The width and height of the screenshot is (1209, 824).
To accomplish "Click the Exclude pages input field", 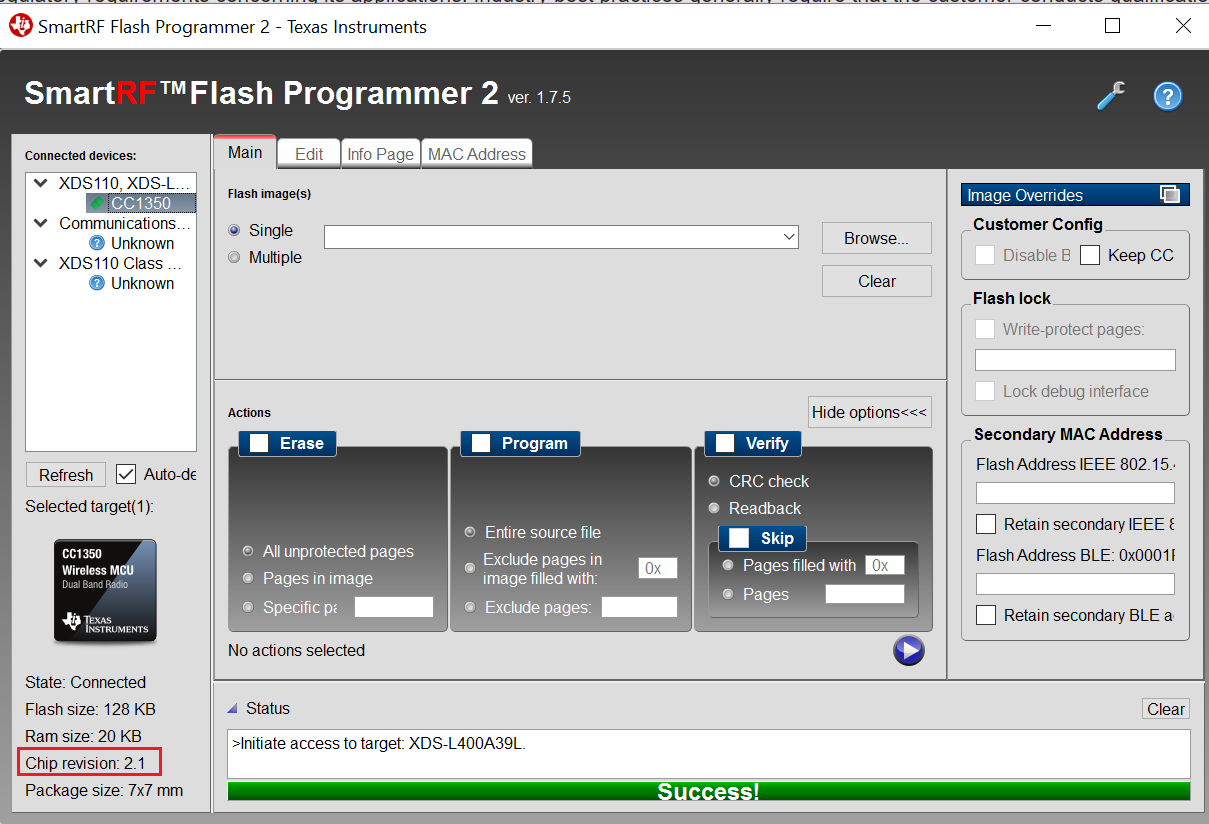I will point(639,607).
